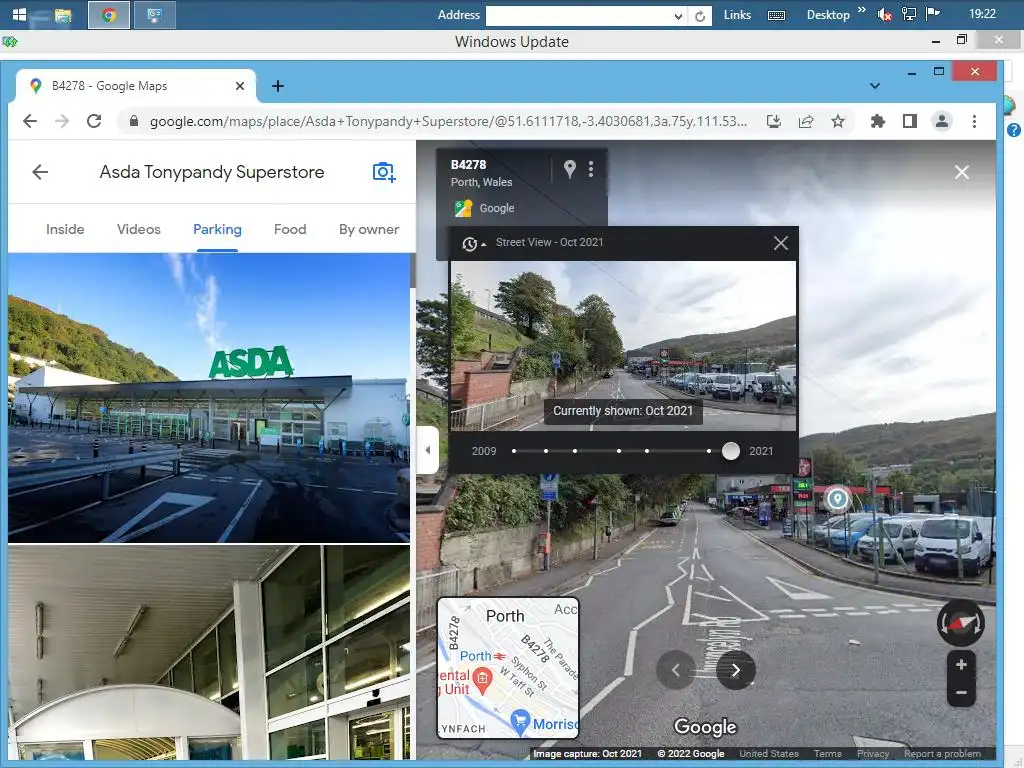The height and width of the screenshot is (768, 1024).
Task: Click the Windows Update taskbar button
Action: pos(155,15)
